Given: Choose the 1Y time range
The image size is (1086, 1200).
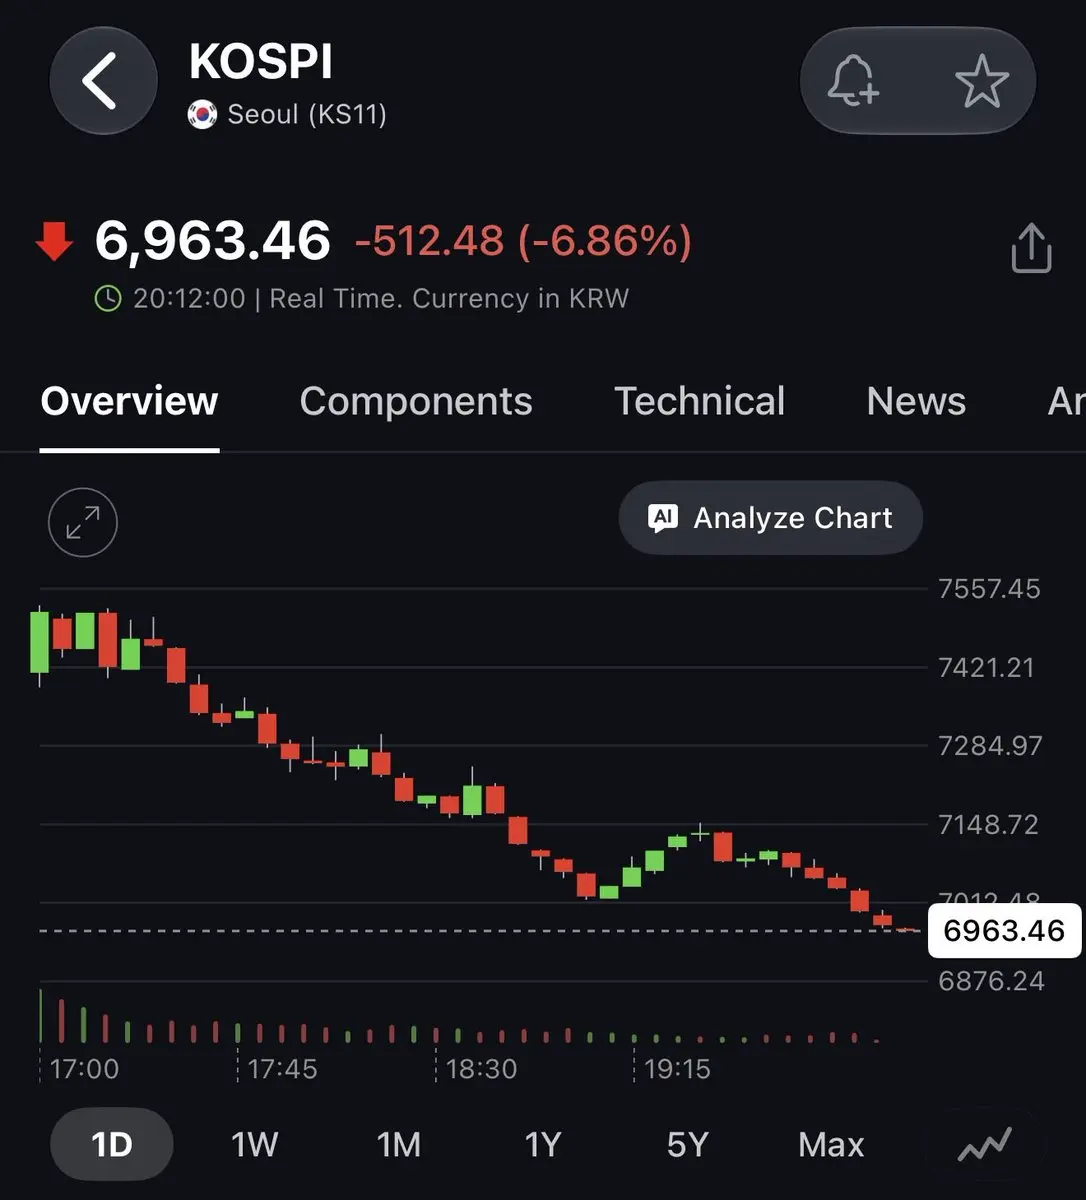Looking at the screenshot, I should pos(543,1144).
